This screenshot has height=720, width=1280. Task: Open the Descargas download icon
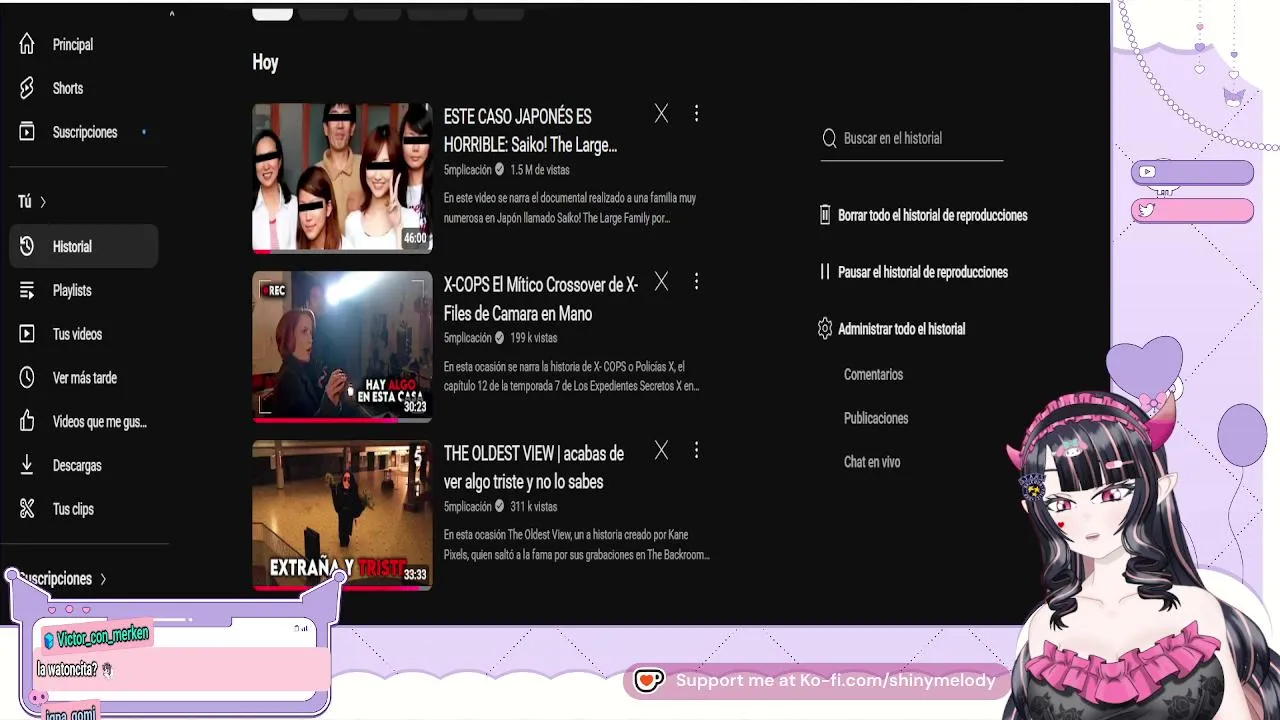27,465
